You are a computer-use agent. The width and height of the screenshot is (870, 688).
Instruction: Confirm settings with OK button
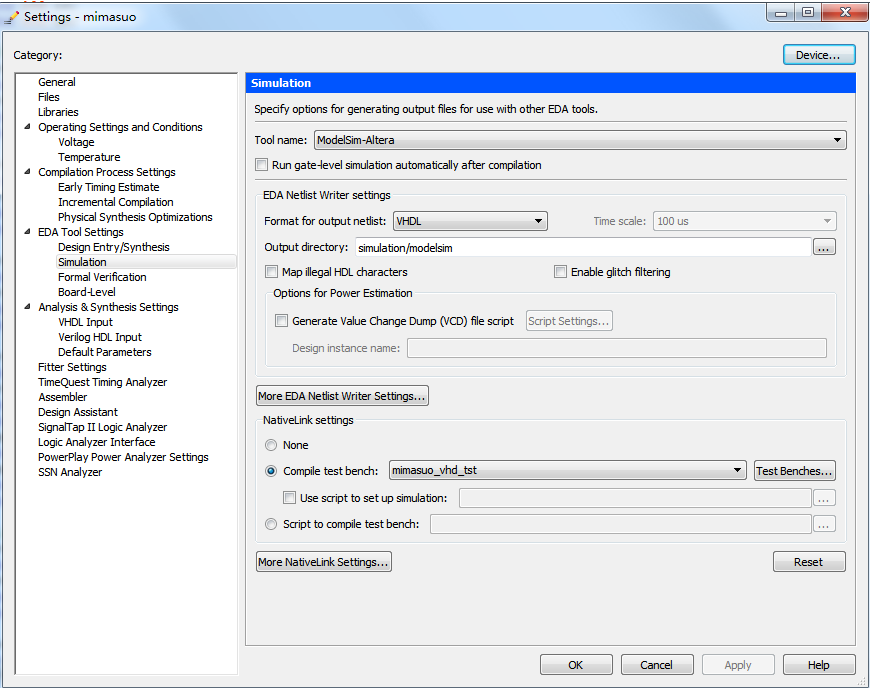(576, 665)
